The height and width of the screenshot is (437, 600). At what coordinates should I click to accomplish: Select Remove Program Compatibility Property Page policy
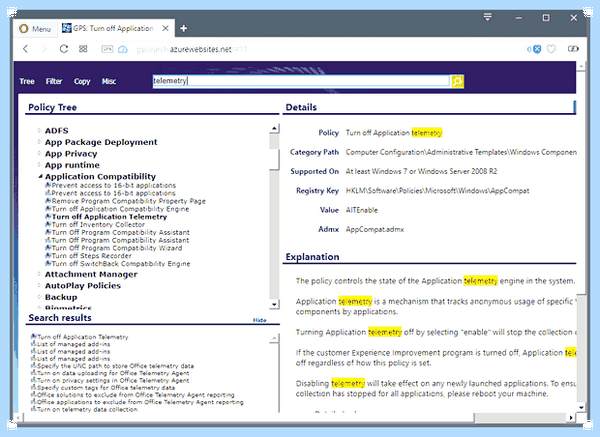pyautogui.click(x=129, y=201)
